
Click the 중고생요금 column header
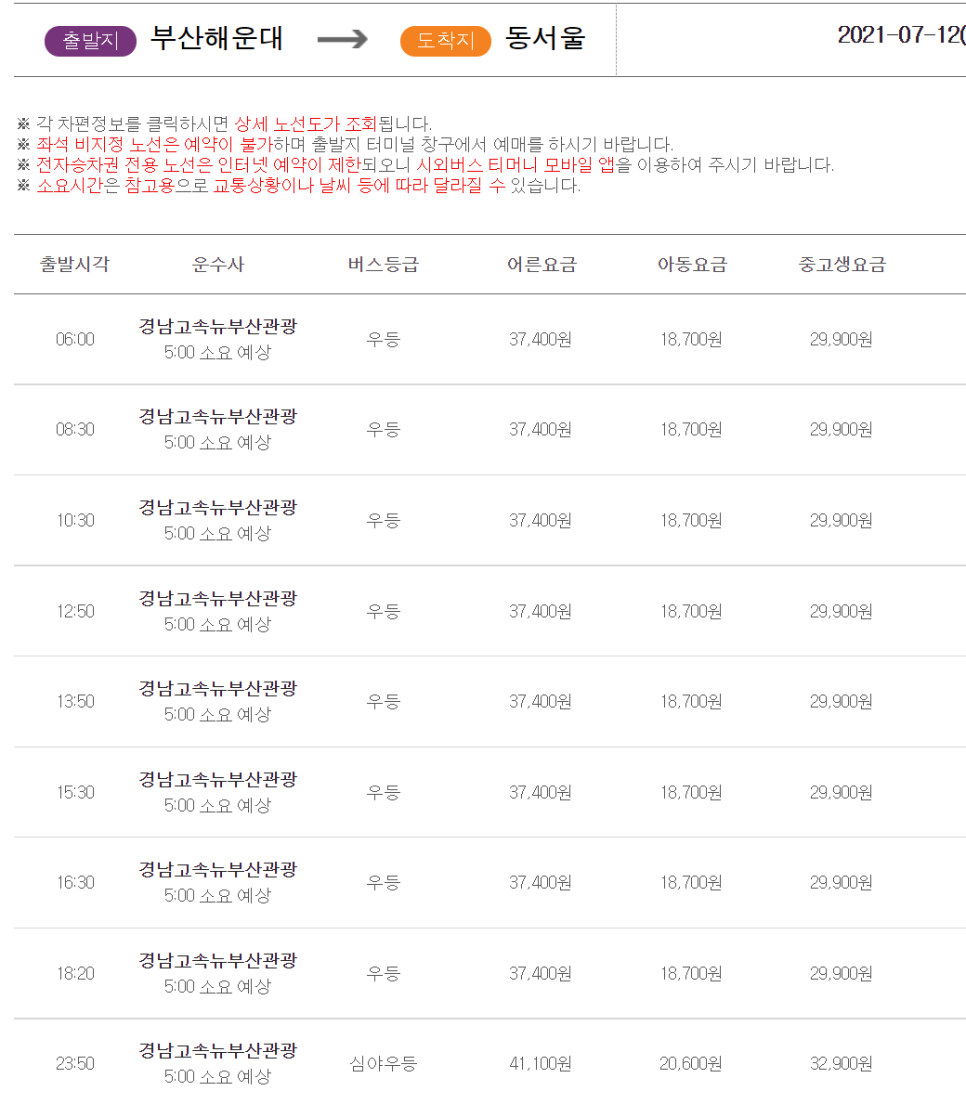[842, 265]
